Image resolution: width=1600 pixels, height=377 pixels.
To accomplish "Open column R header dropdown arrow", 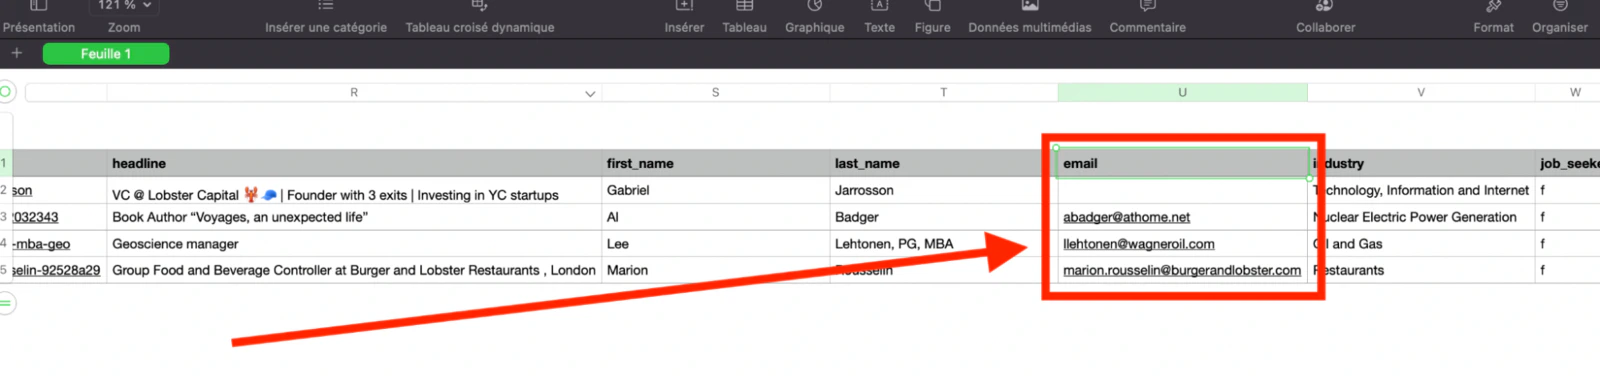I will 590,93.
